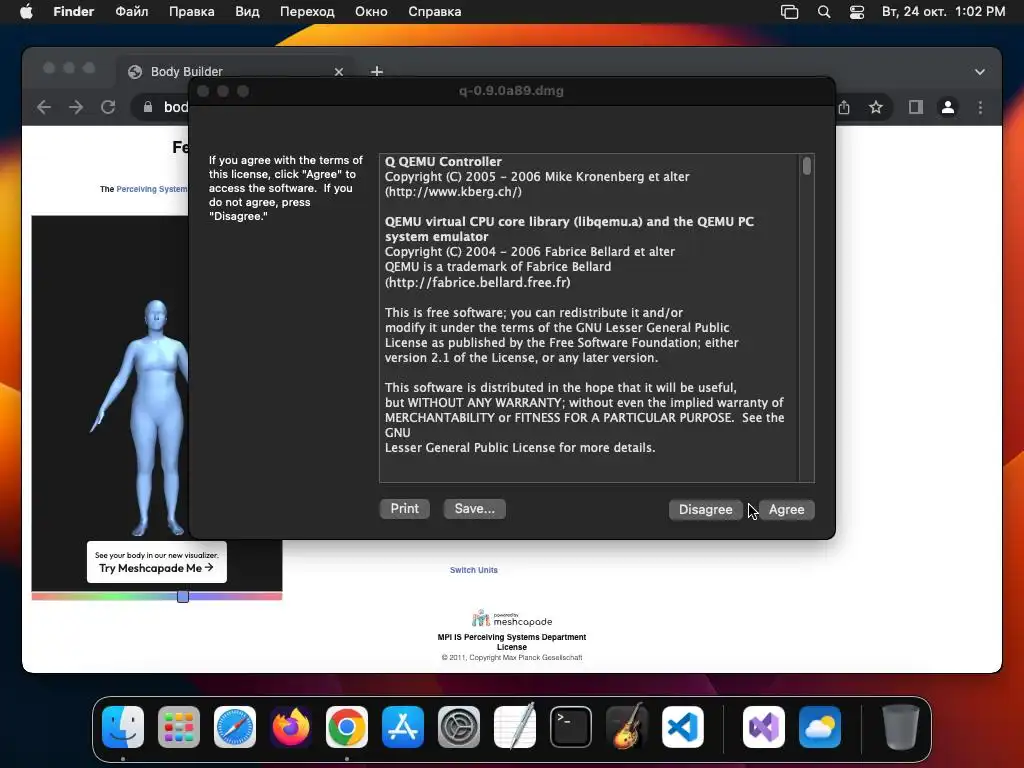Open Spotlight search in menu bar
The height and width of the screenshot is (768, 1024).
click(x=824, y=12)
